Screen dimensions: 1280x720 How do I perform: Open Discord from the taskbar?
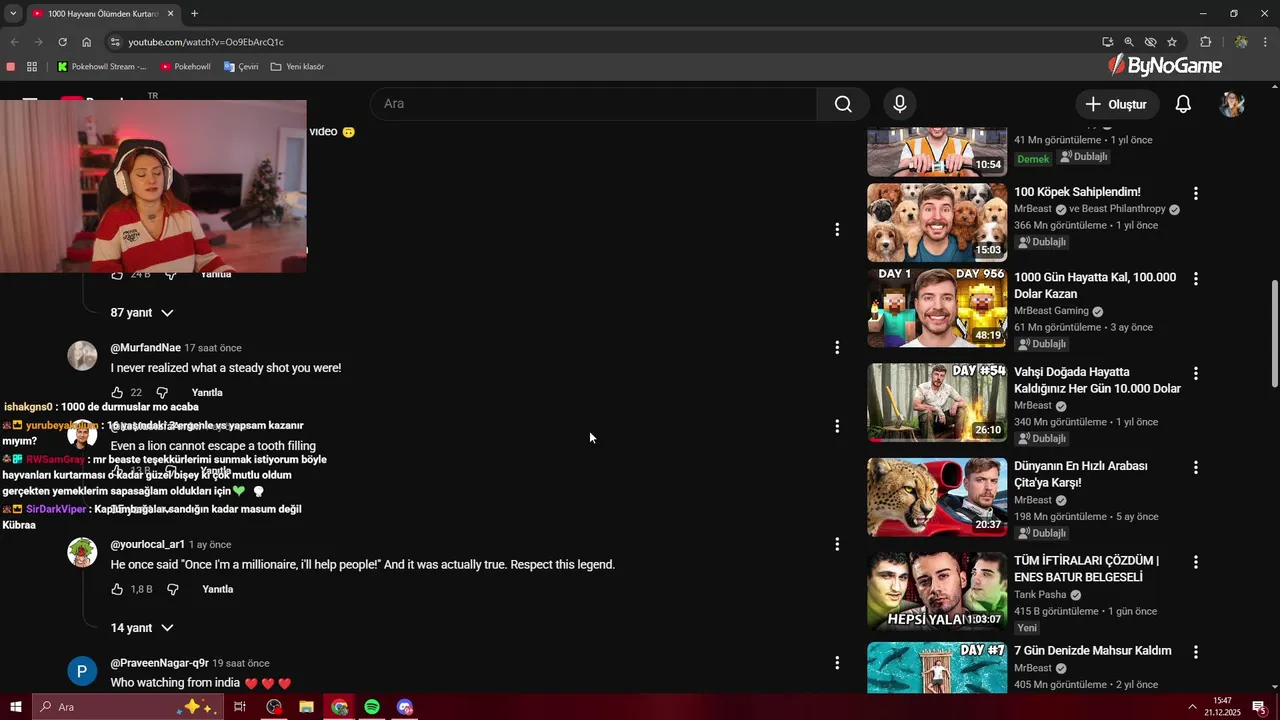pos(404,707)
